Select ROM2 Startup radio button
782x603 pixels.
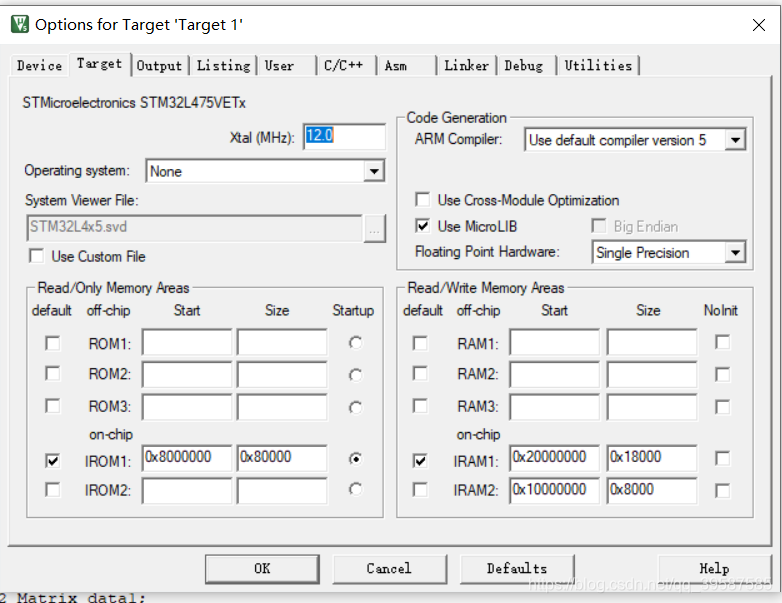355,375
